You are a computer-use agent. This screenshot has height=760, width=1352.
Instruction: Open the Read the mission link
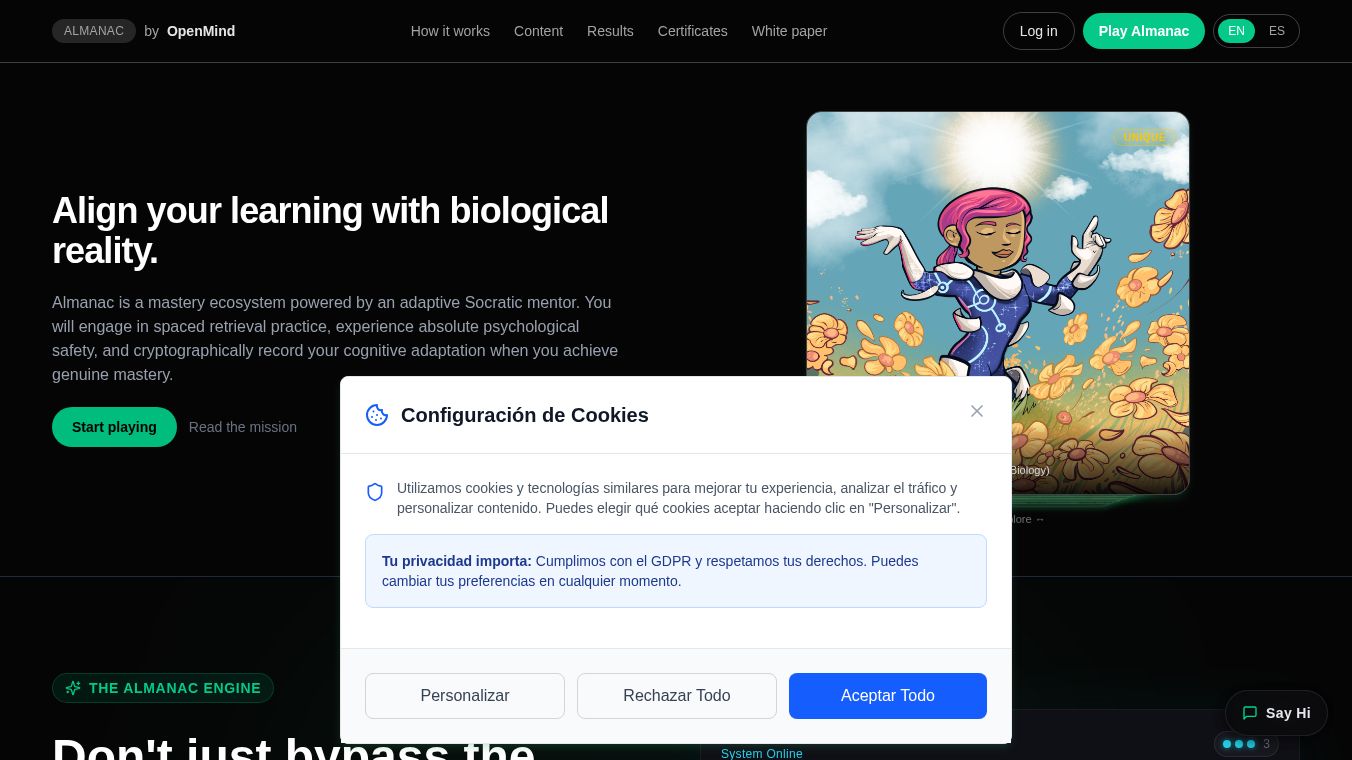[x=243, y=427]
